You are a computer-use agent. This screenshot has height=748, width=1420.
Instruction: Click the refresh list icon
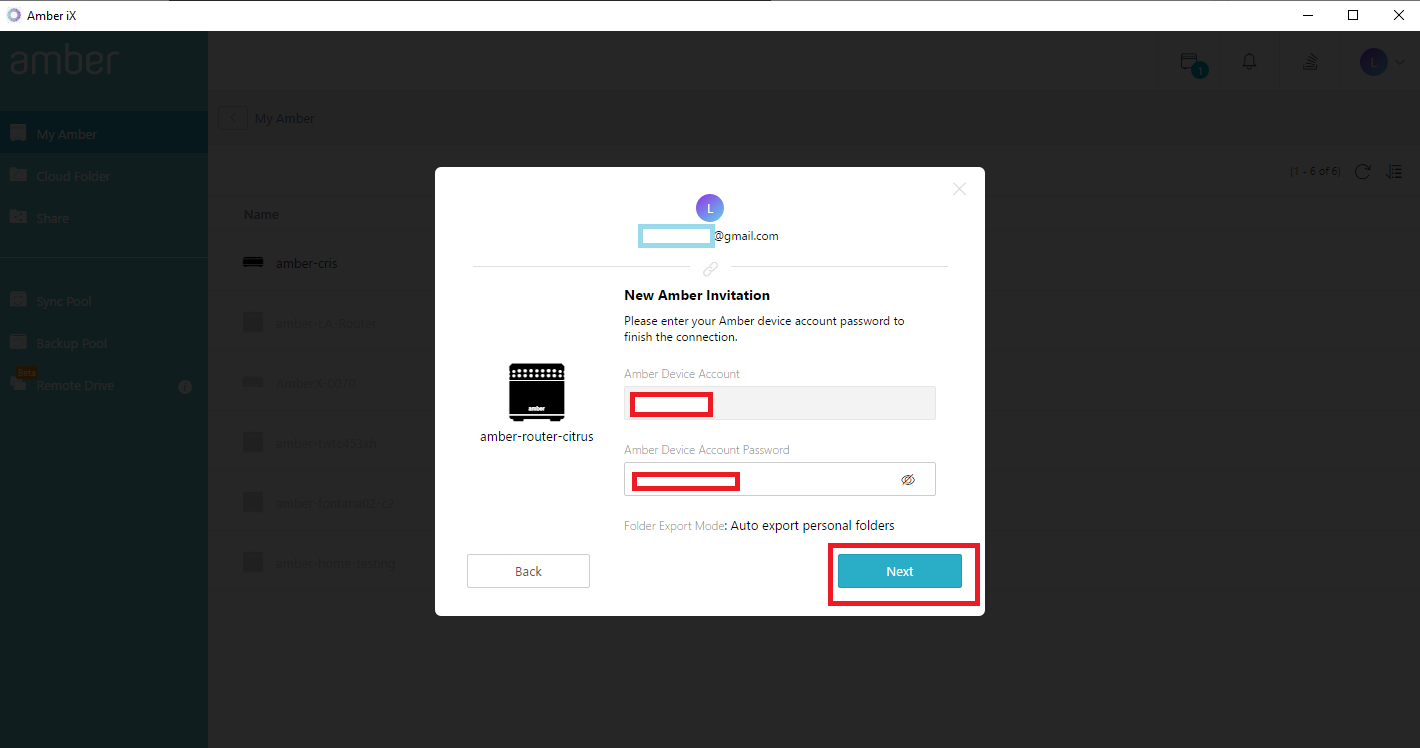1362,172
